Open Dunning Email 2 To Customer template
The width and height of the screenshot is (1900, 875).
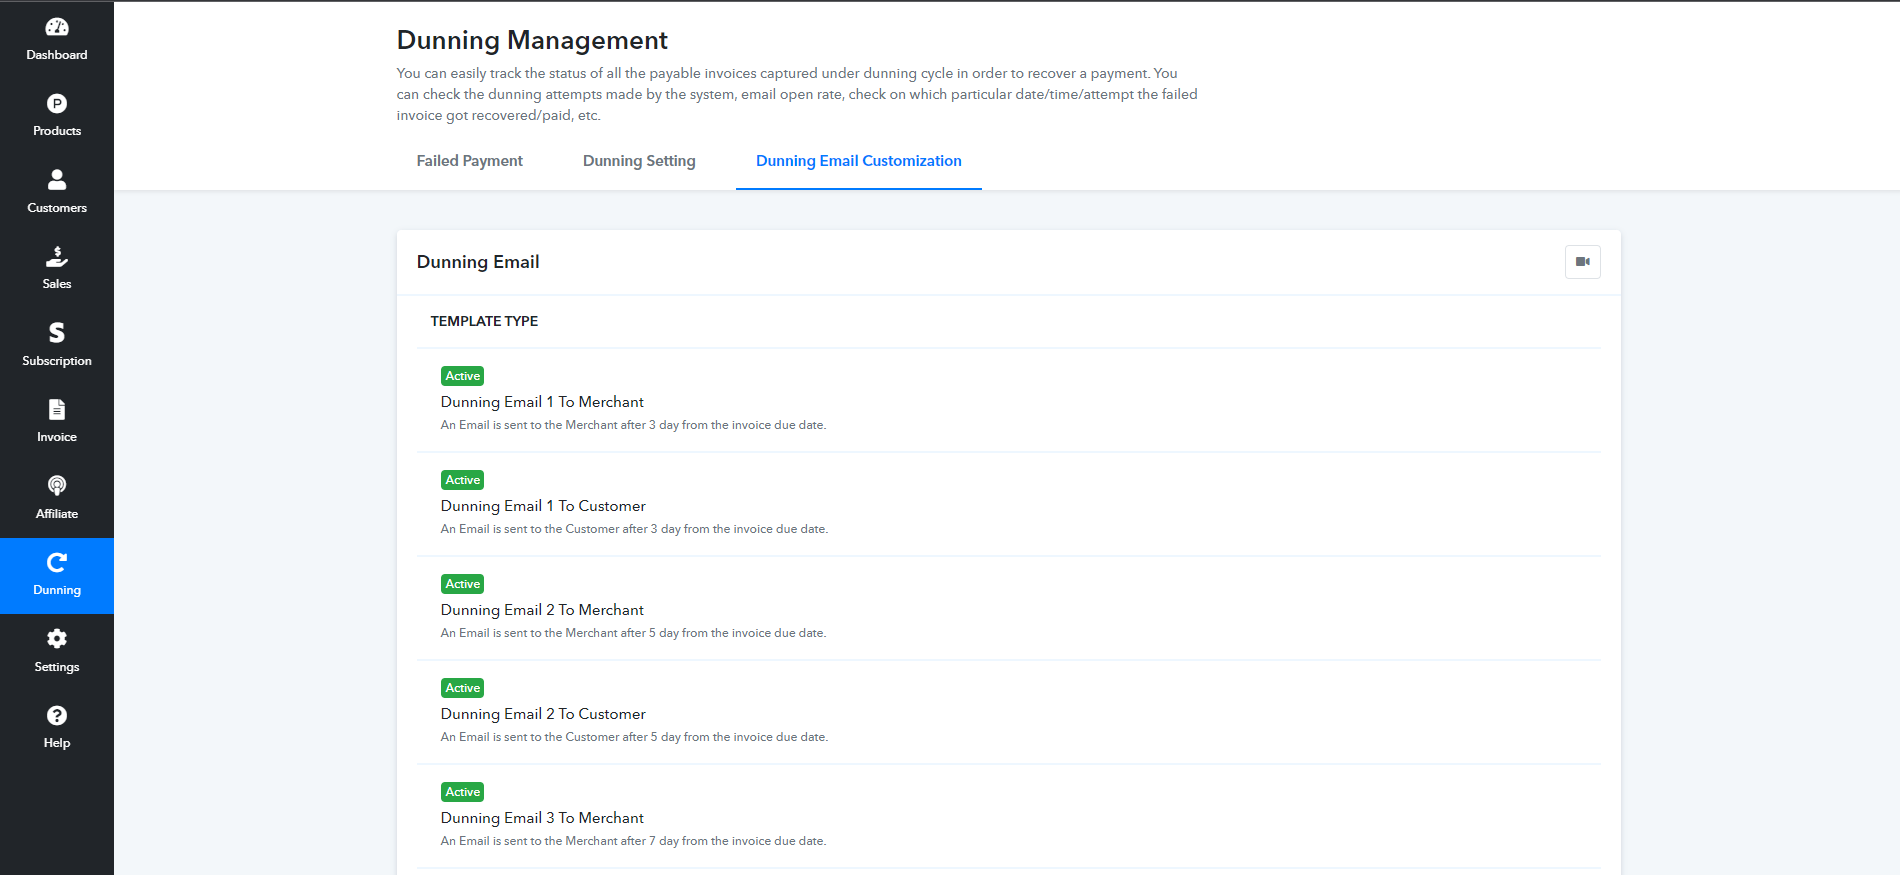pos(543,714)
